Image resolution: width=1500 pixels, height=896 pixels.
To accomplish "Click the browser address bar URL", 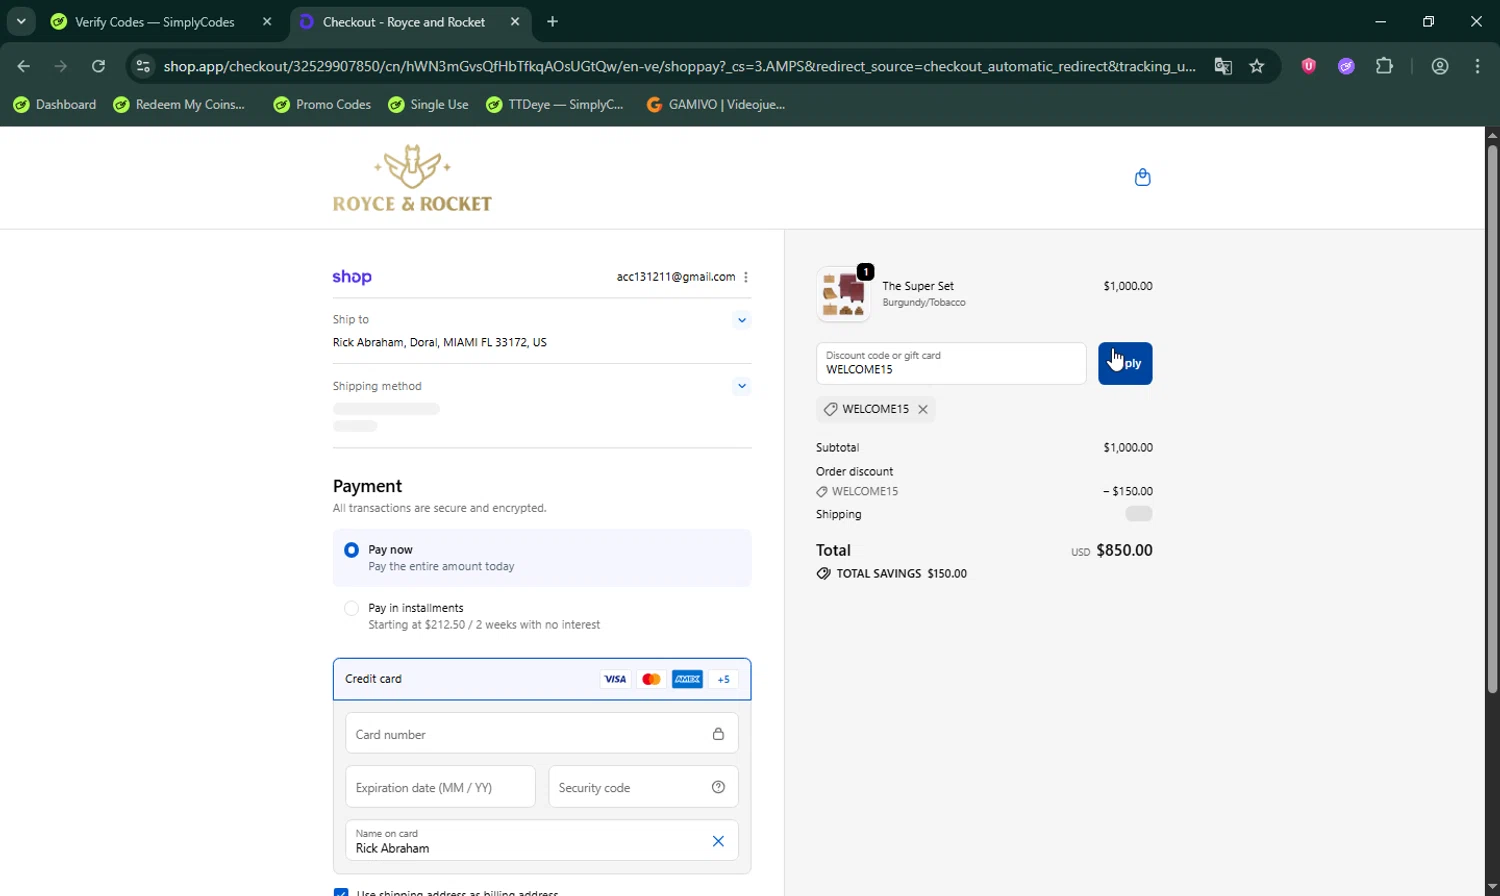I will tap(679, 66).
